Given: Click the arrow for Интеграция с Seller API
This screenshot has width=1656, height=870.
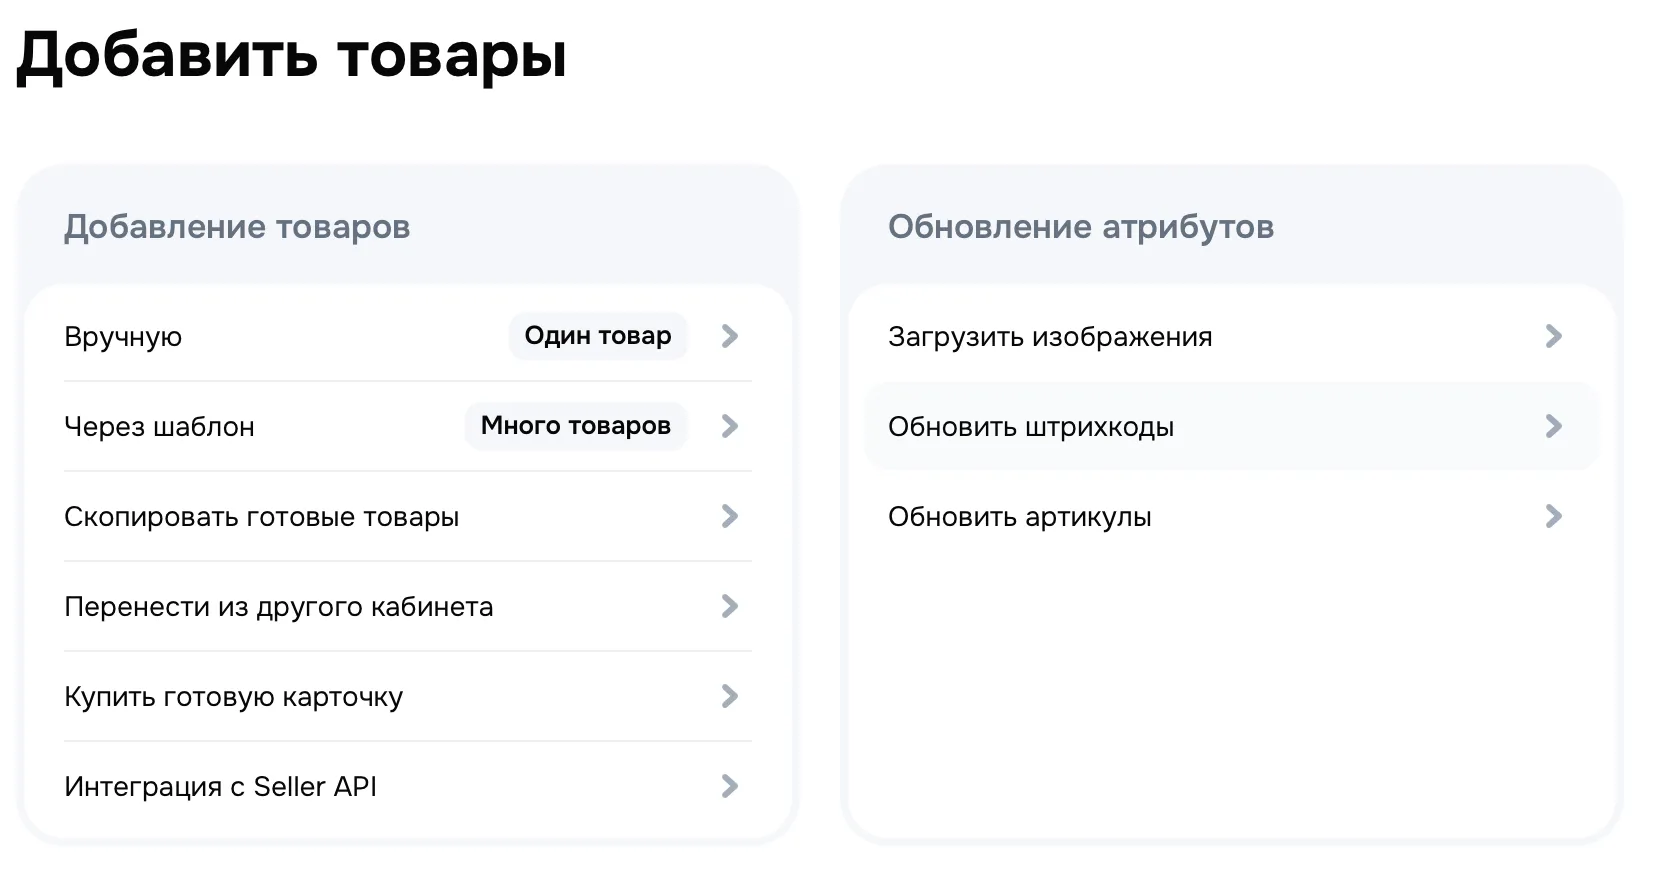Looking at the screenshot, I should 730,786.
